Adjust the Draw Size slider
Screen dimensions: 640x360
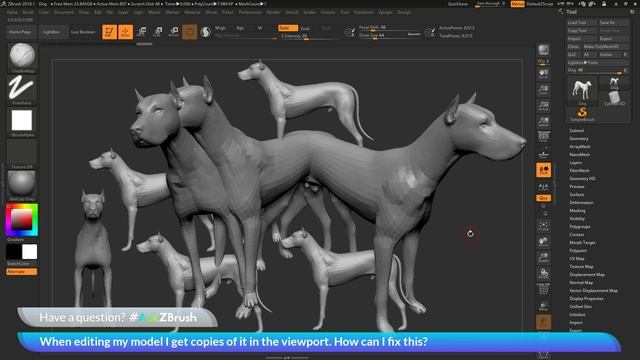389,36
